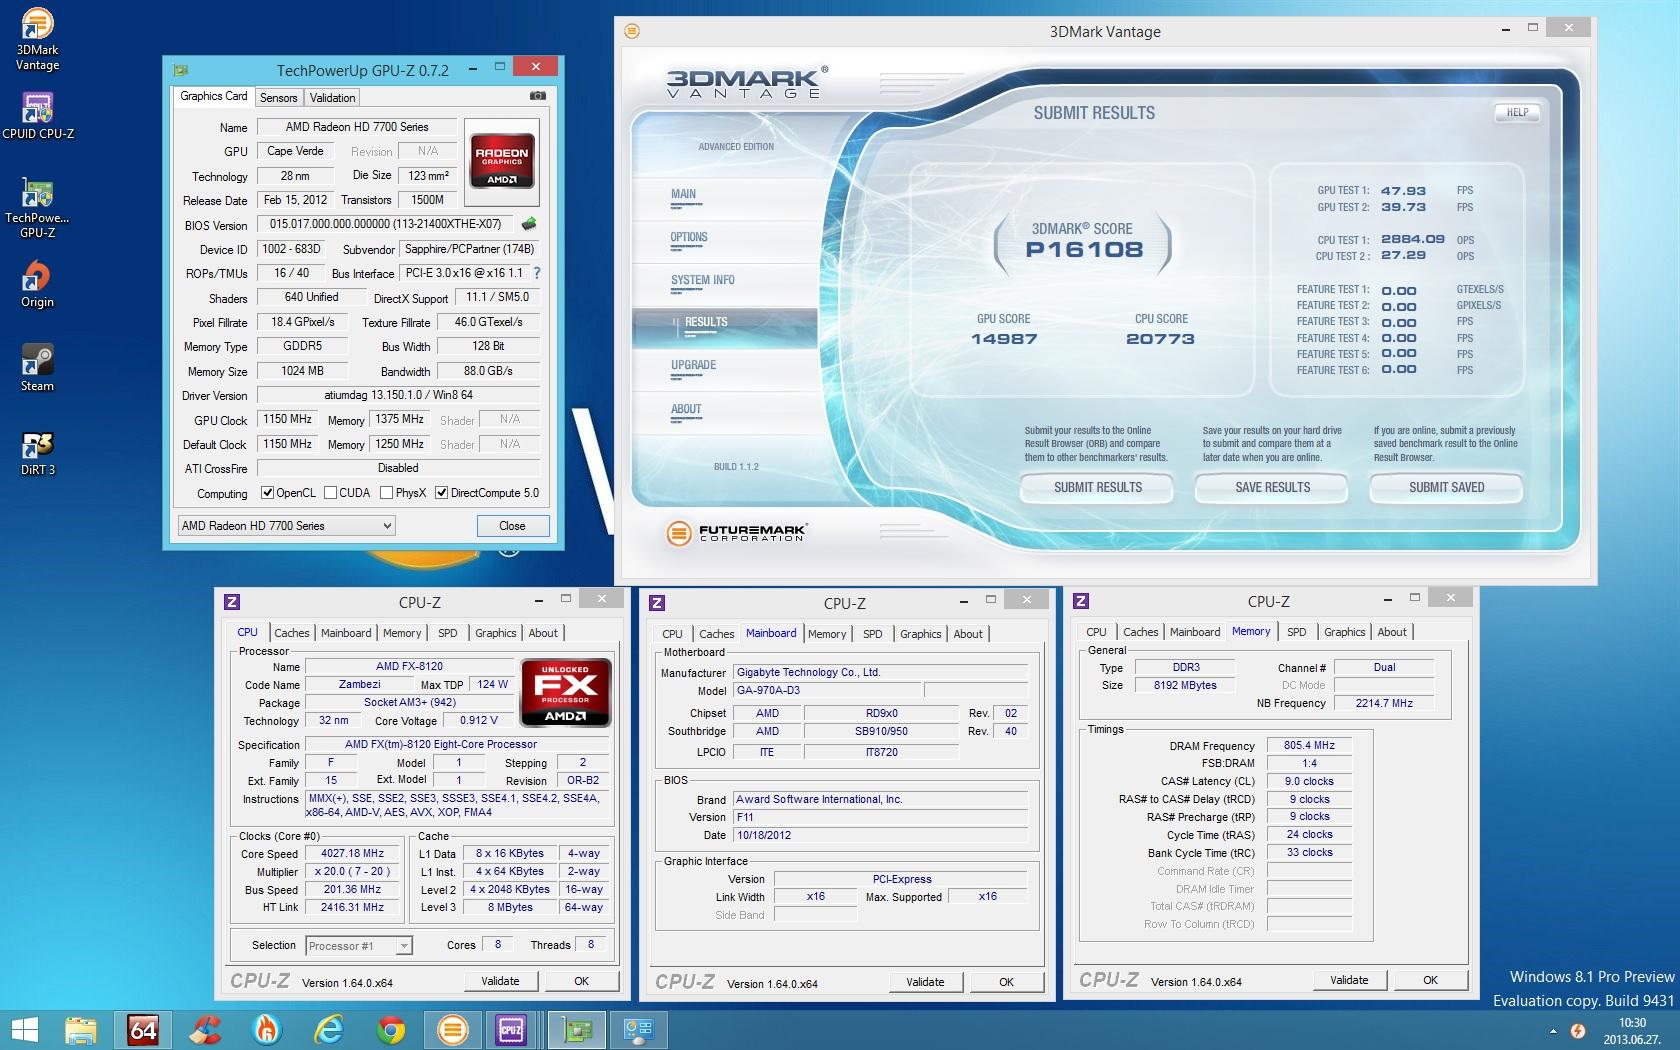Click Validate in the CPU-Z Mainboard window
This screenshot has height=1050, width=1680.
click(925, 982)
